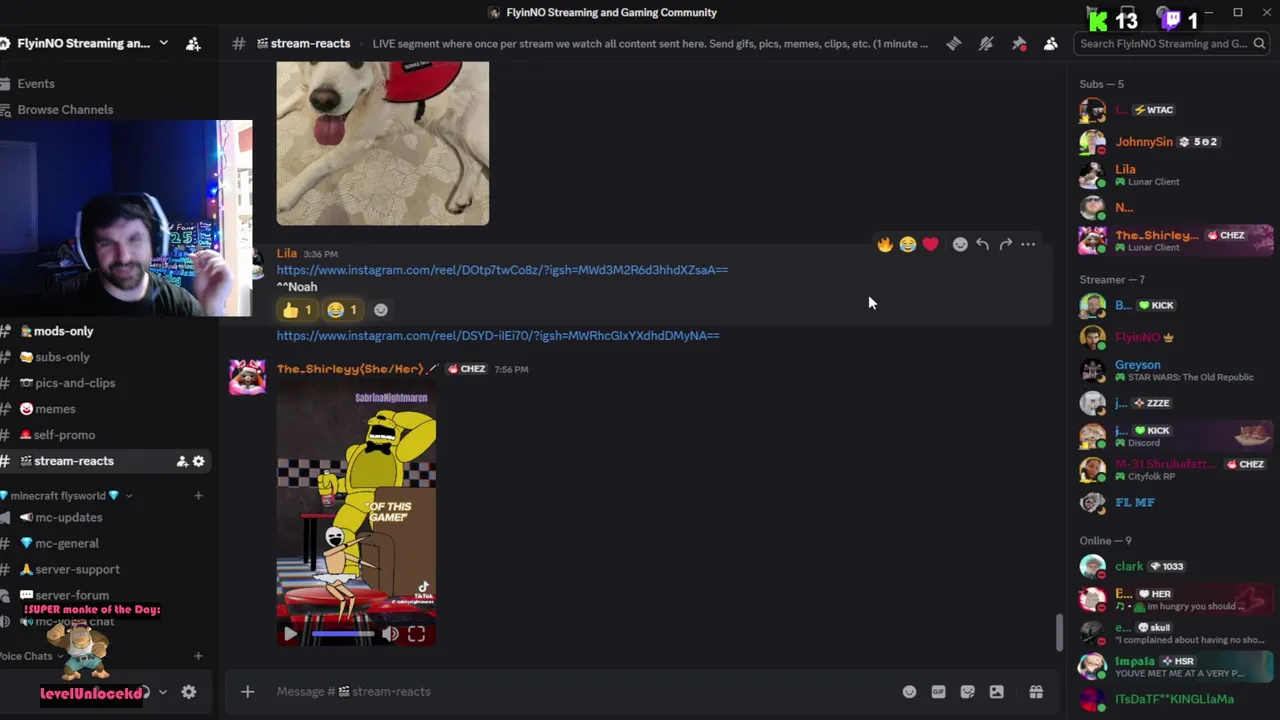Open more options ellipsis on message
This screenshot has height=720, width=1280.
[1028, 244]
